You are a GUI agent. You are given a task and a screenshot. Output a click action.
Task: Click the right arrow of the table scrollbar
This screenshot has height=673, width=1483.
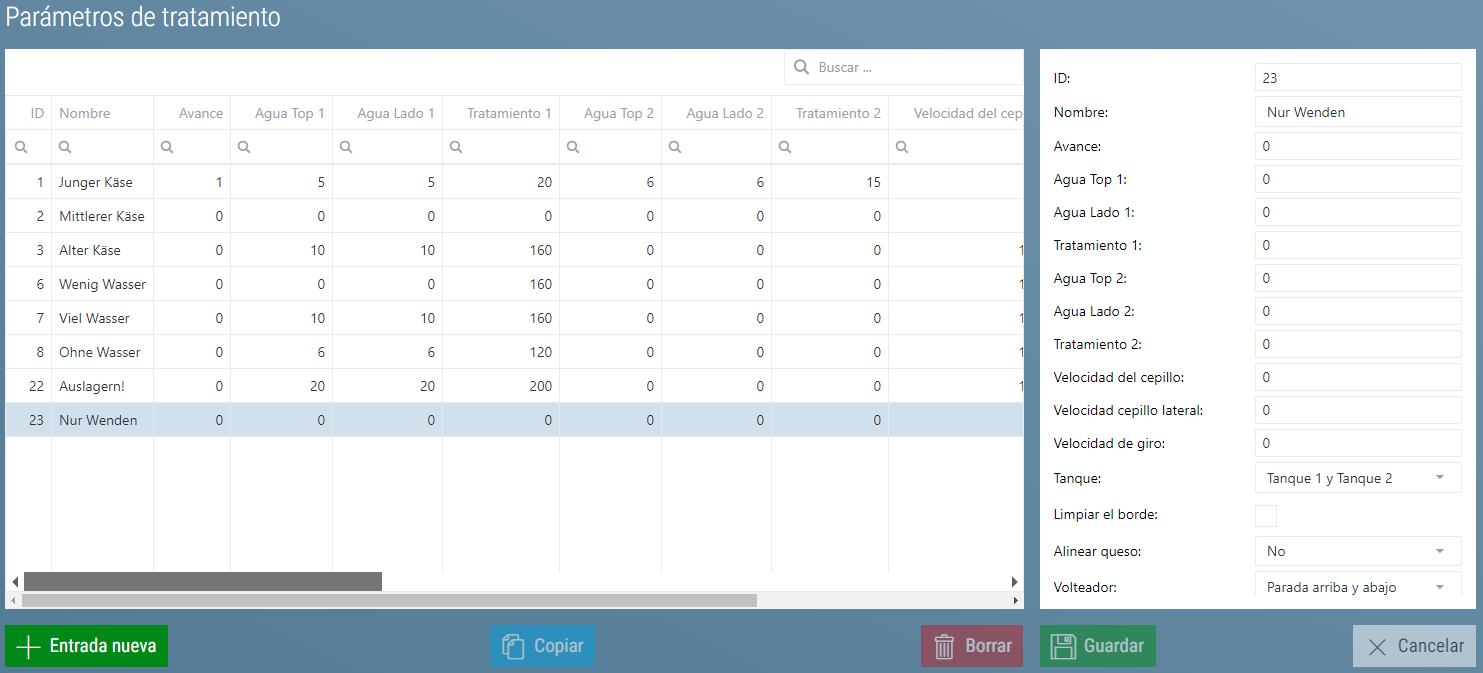[x=1015, y=581]
